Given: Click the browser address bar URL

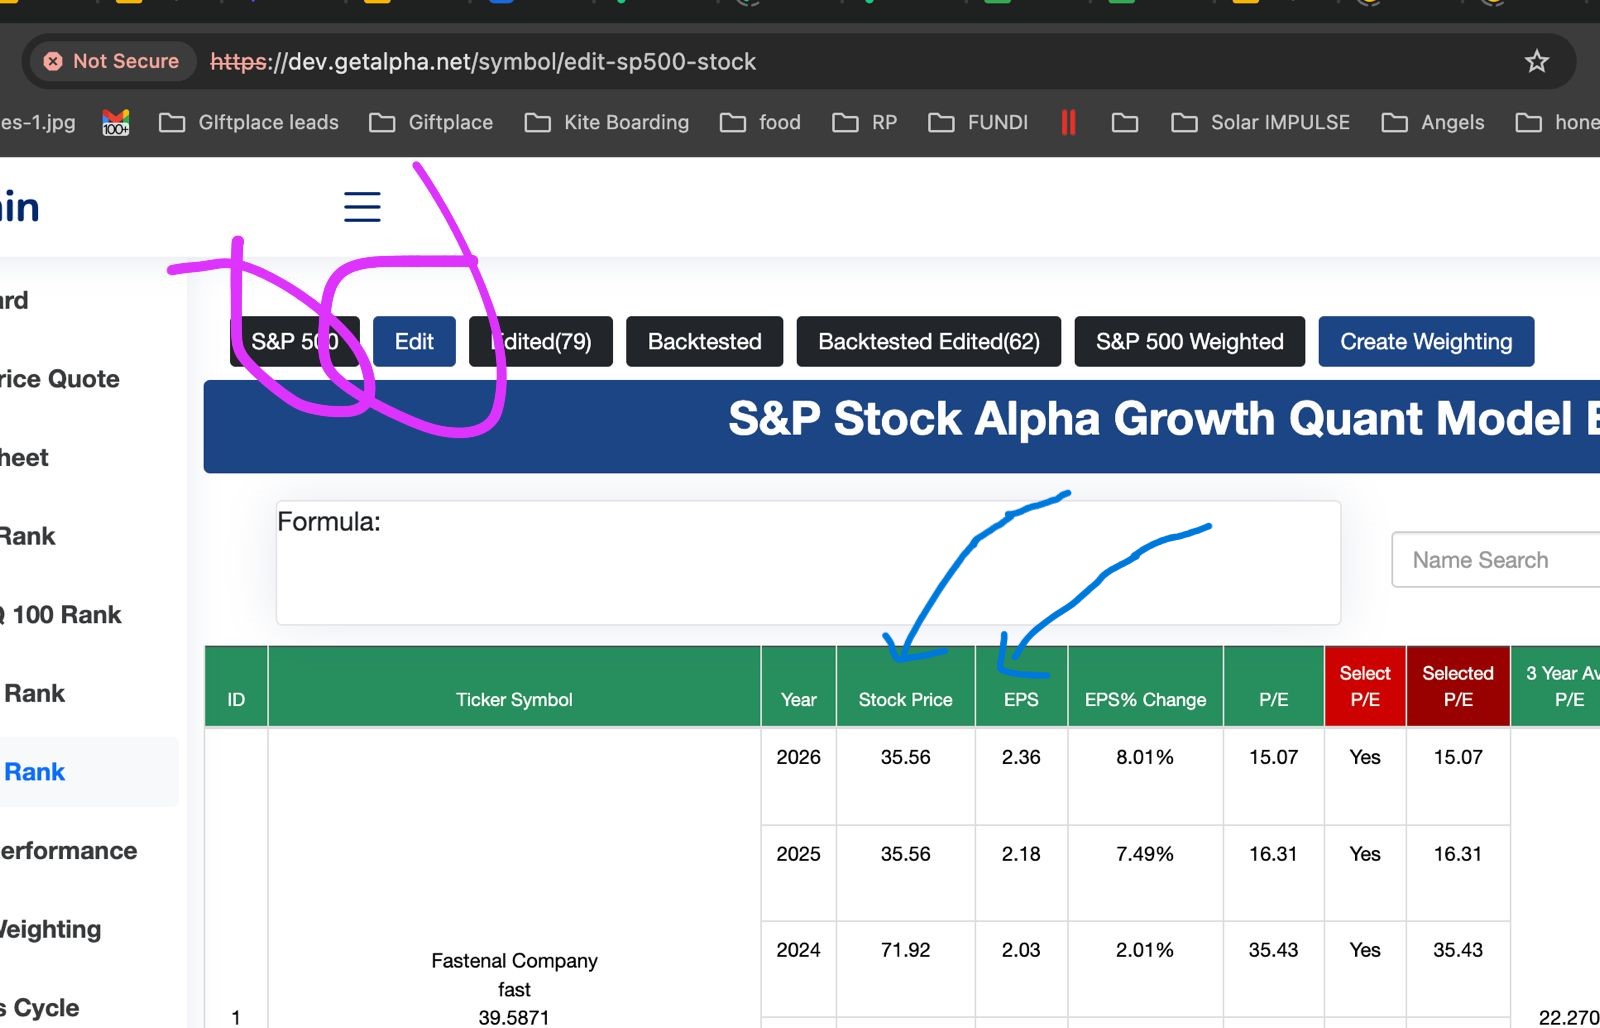Looking at the screenshot, I should (x=482, y=62).
